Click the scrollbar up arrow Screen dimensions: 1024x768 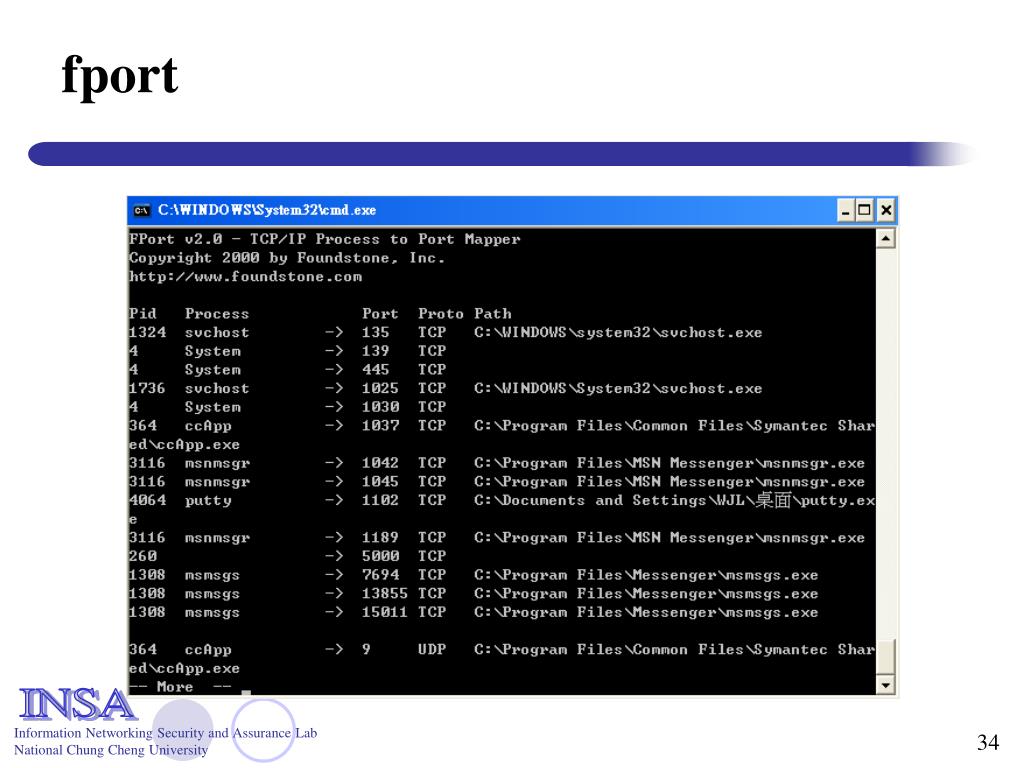click(885, 238)
